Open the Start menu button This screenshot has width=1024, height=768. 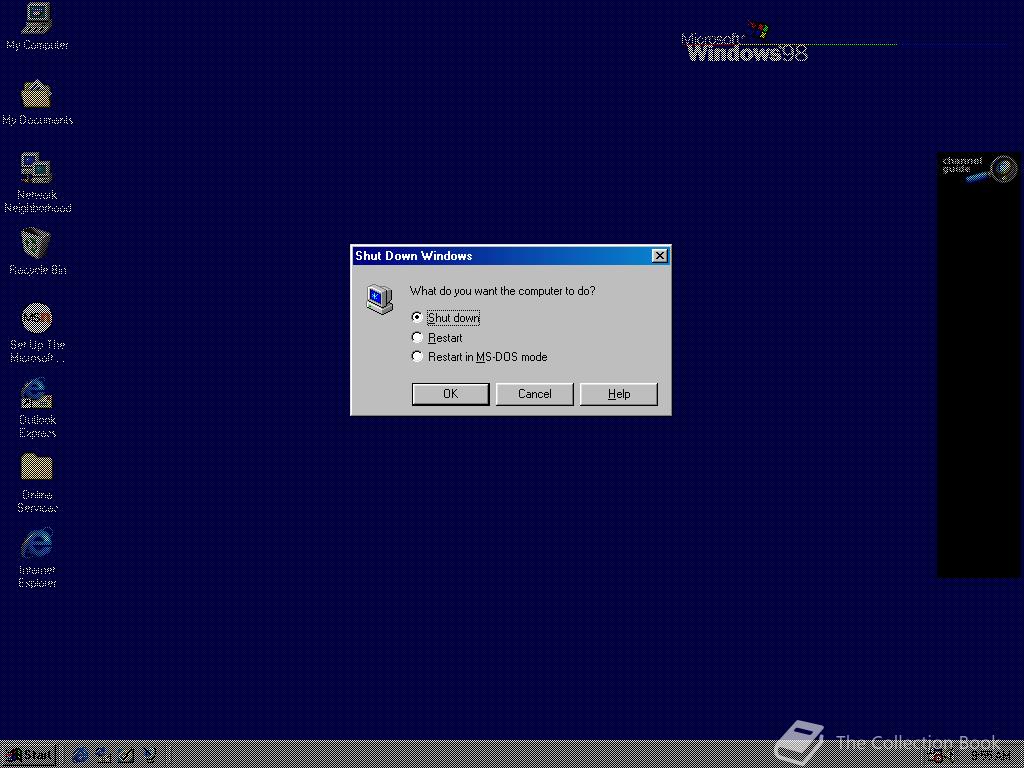pyautogui.click(x=29, y=756)
